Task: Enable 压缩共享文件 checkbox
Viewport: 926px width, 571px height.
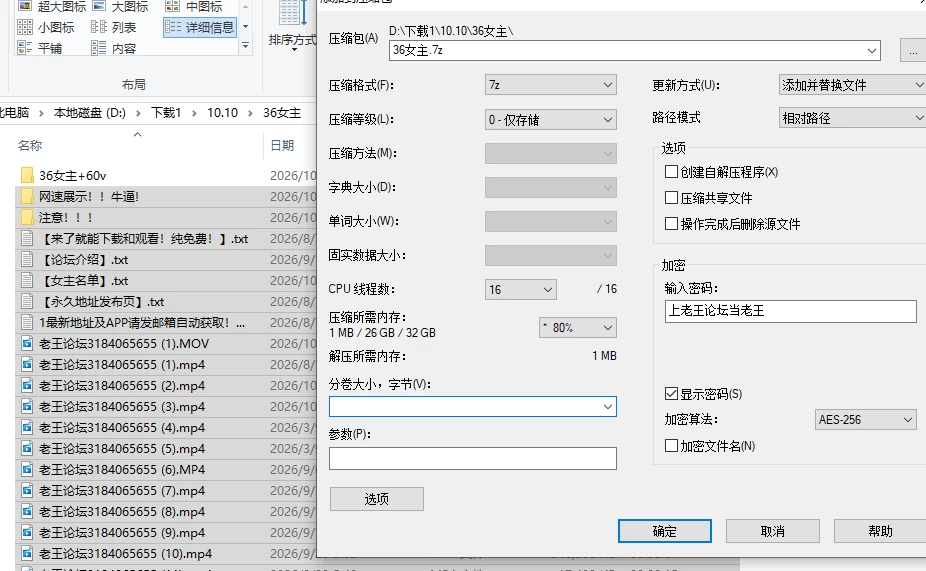Action: coord(671,198)
